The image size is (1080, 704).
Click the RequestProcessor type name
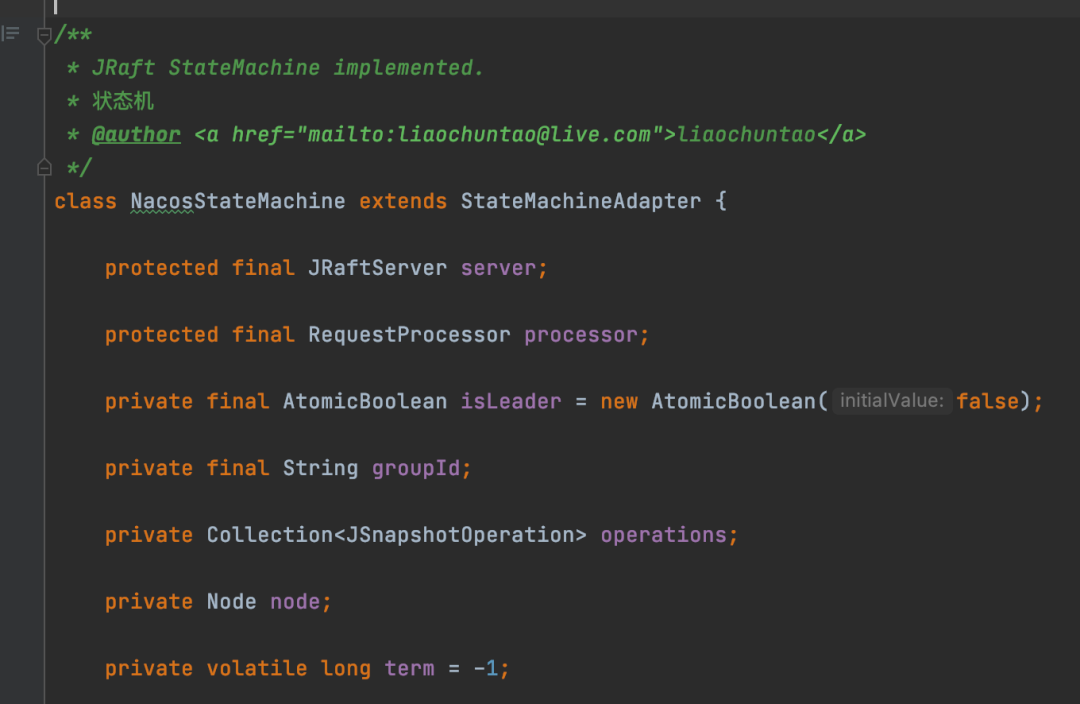[409, 335]
